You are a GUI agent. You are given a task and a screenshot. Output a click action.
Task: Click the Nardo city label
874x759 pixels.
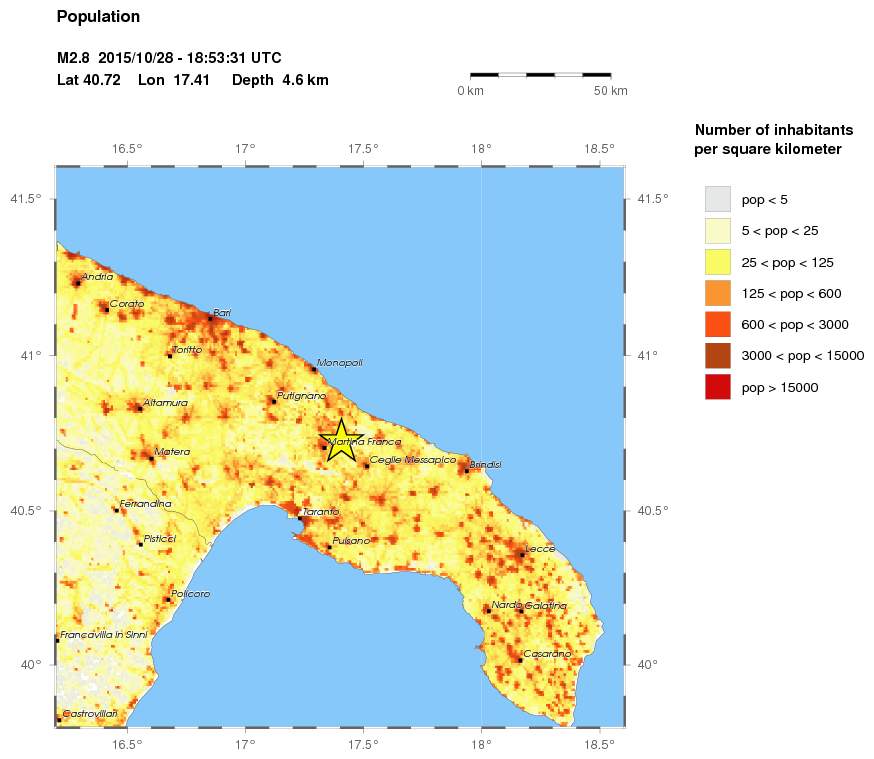coord(507,605)
